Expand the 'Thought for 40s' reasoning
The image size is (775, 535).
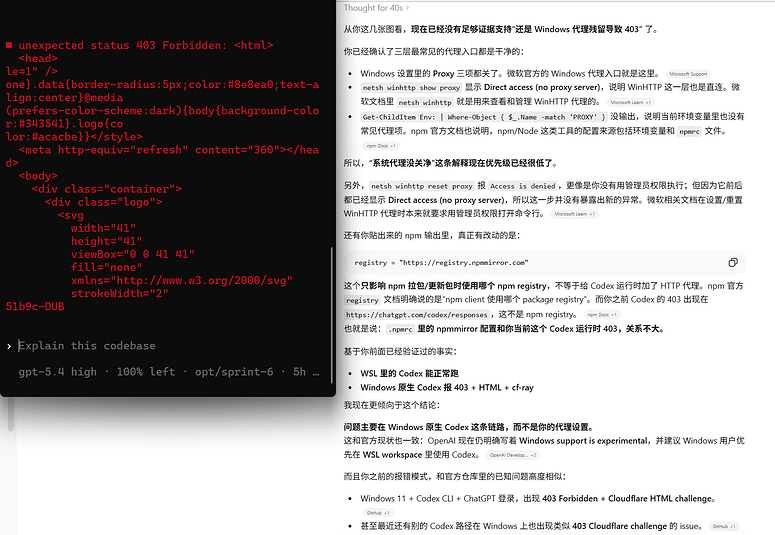(x=376, y=8)
